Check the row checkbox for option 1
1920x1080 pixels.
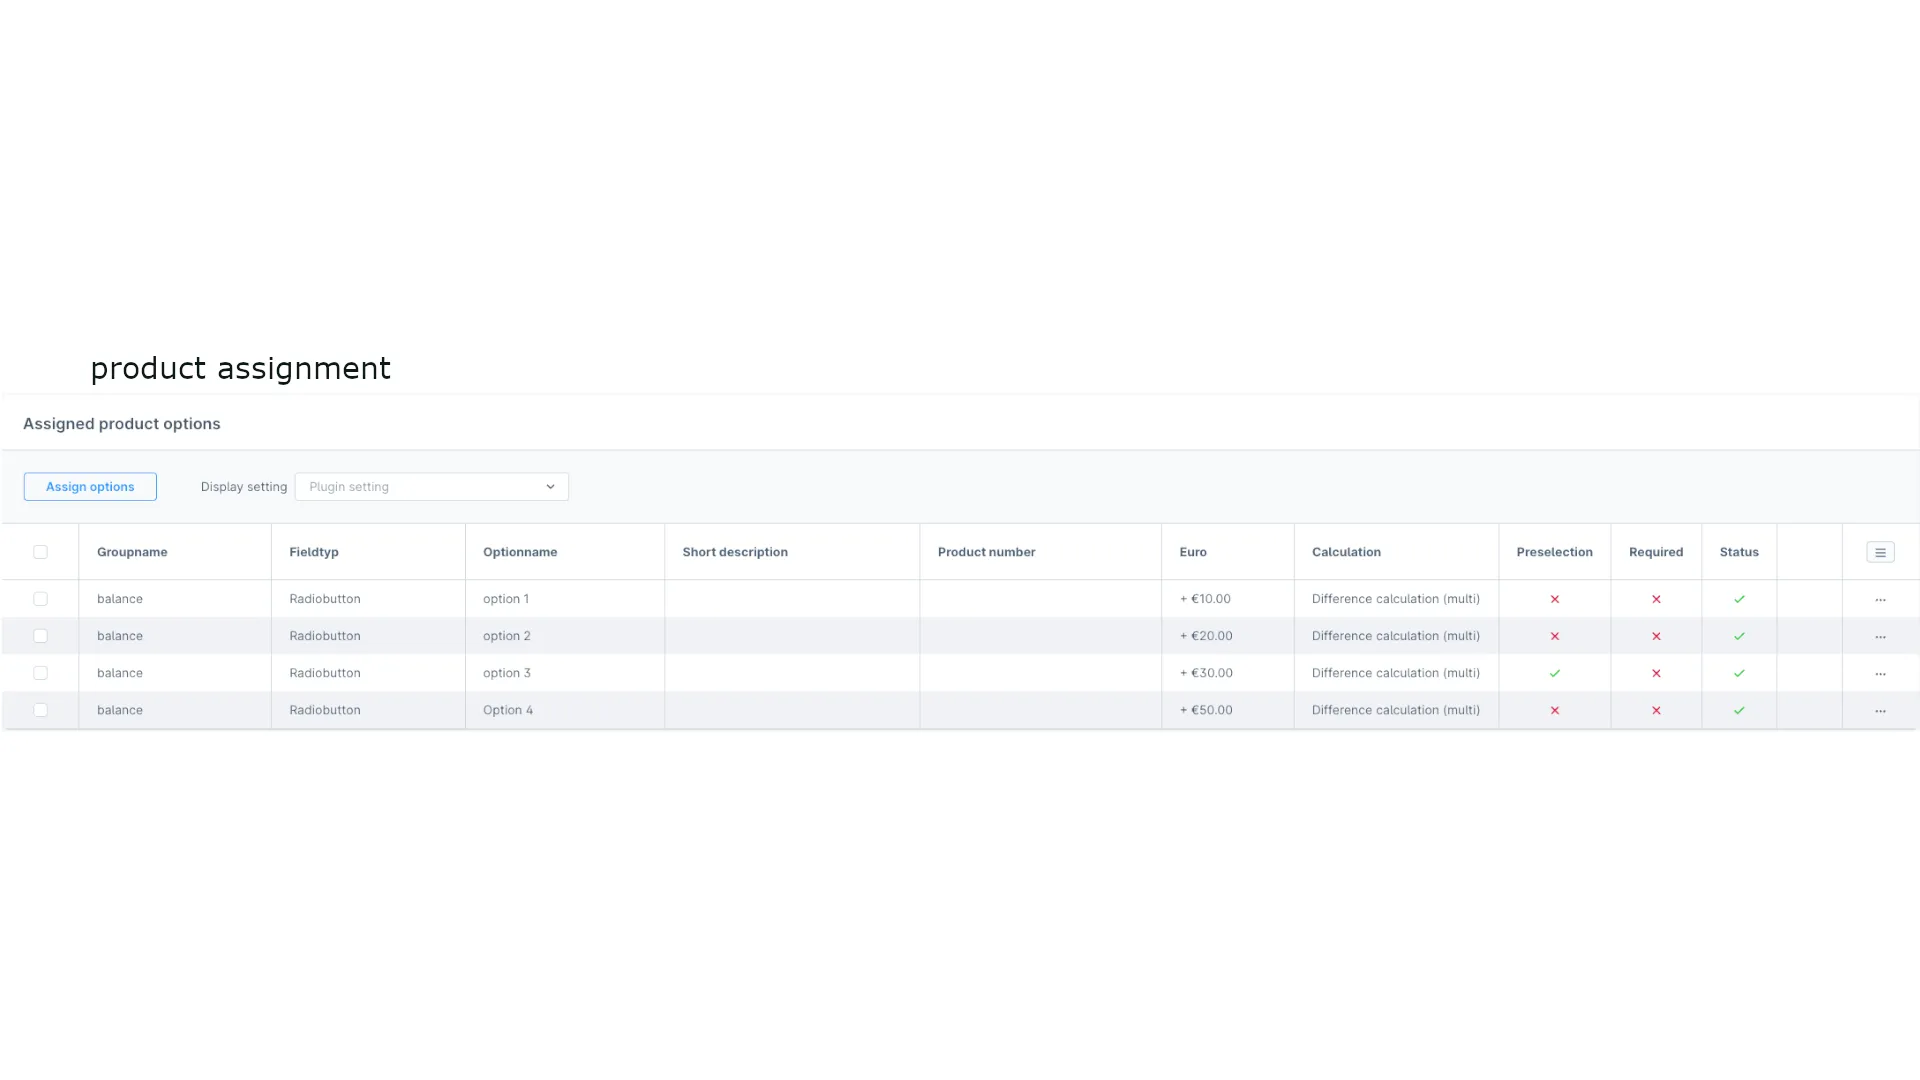coord(40,598)
